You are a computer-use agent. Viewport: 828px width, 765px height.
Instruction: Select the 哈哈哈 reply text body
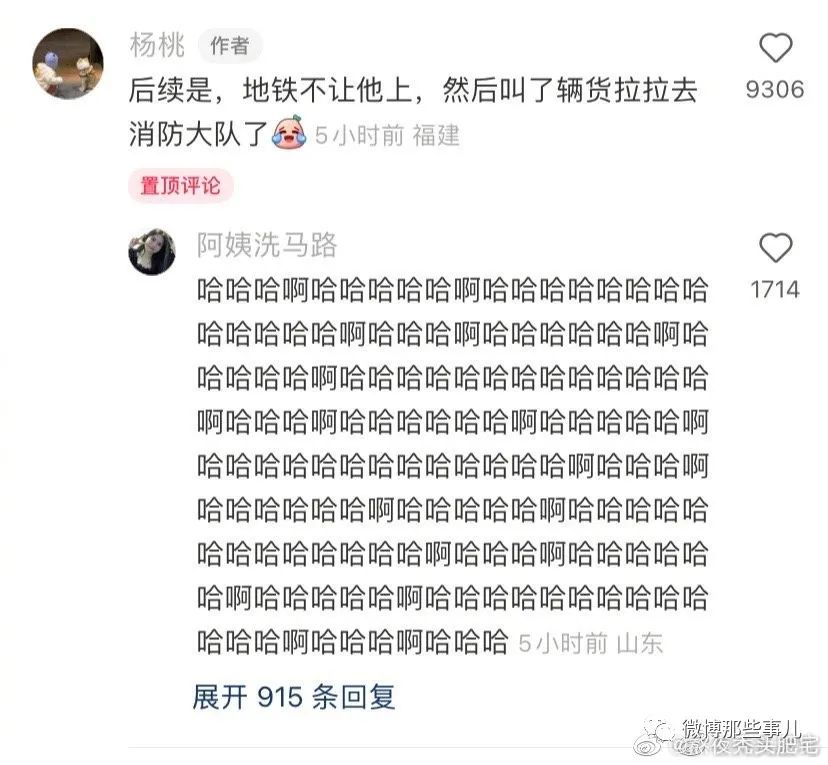point(453,466)
